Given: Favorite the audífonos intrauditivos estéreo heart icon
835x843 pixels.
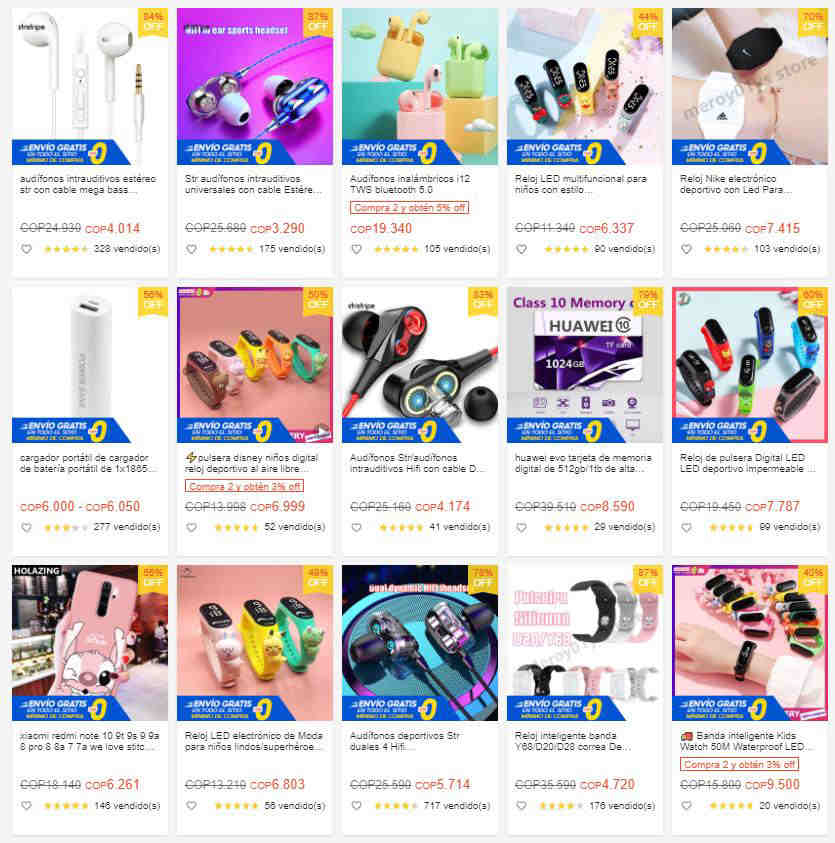Looking at the screenshot, I should click(26, 249).
